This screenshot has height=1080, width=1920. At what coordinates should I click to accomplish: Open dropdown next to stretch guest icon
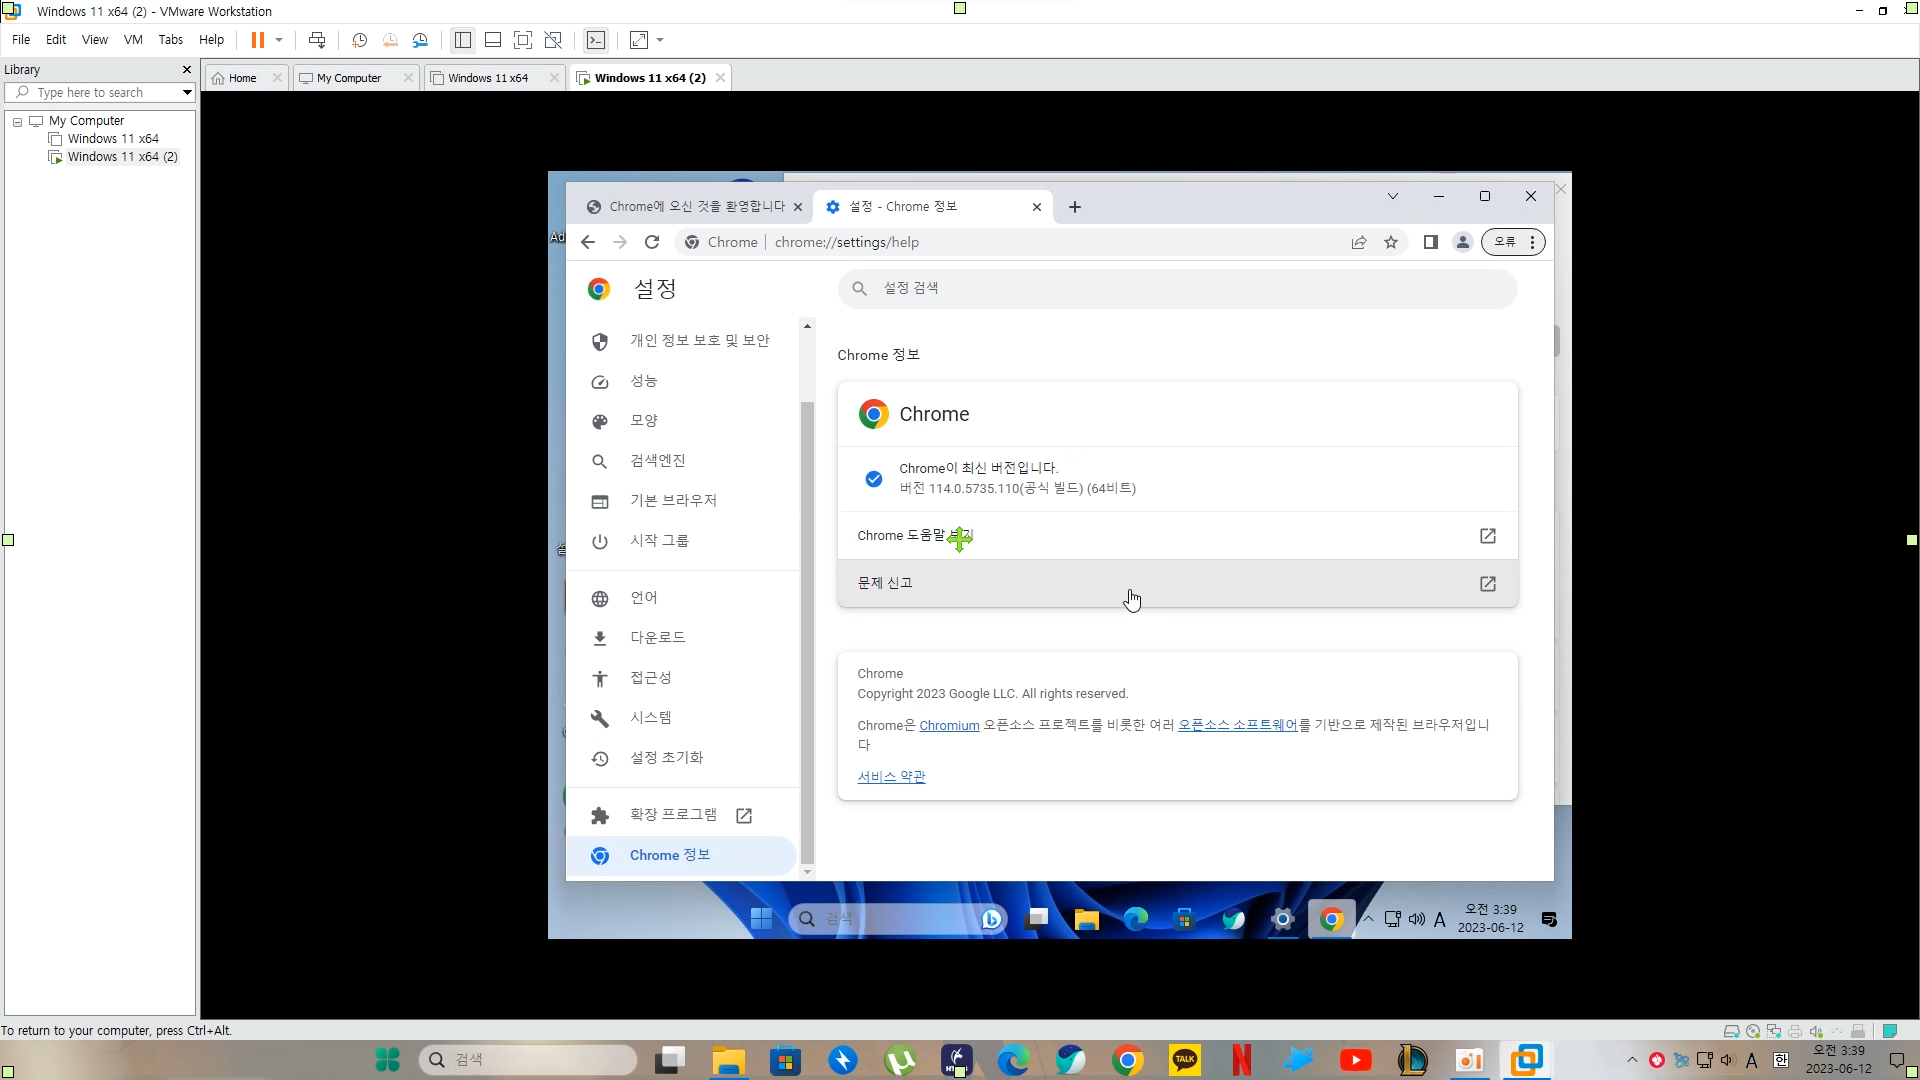point(660,40)
